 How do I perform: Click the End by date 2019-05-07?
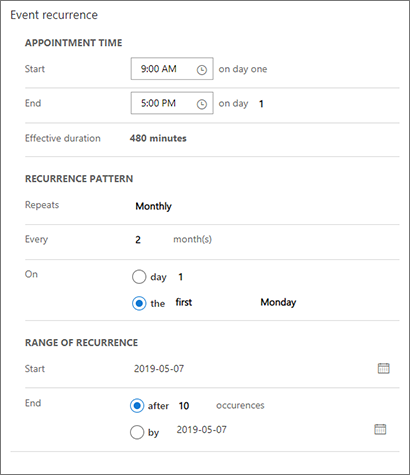[x=202, y=429]
